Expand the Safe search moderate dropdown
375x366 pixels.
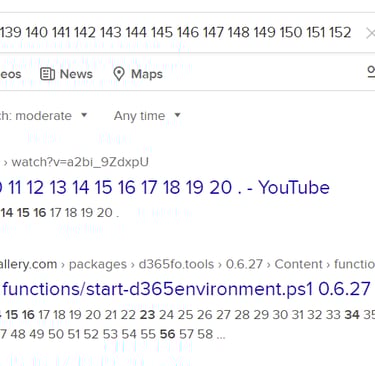point(43,116)
